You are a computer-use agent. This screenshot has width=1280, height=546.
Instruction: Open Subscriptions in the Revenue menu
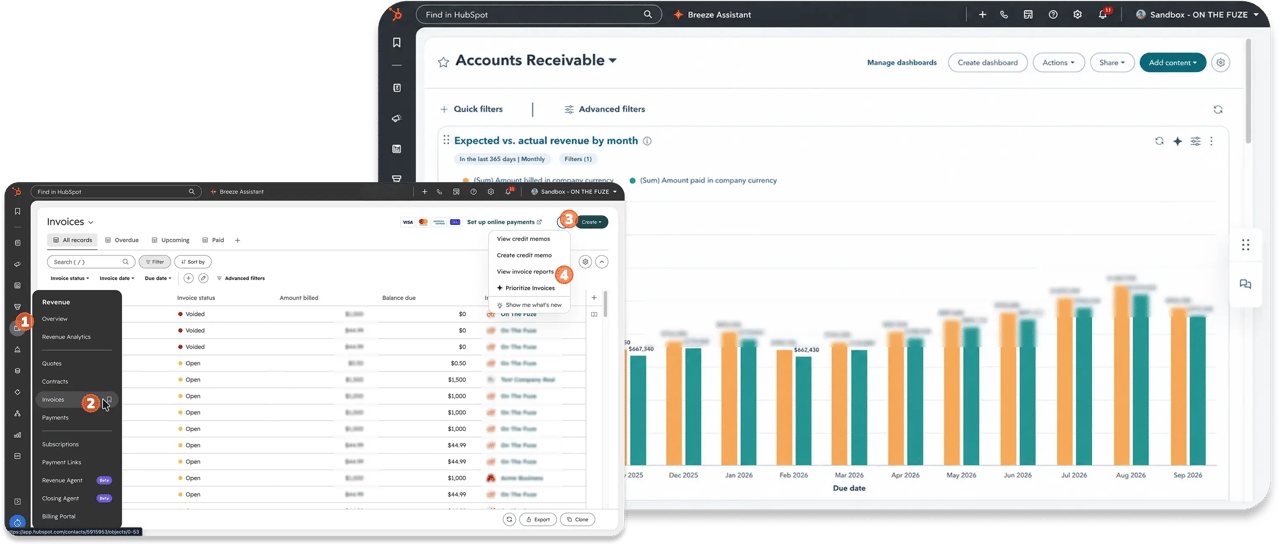tap(60, 444)
